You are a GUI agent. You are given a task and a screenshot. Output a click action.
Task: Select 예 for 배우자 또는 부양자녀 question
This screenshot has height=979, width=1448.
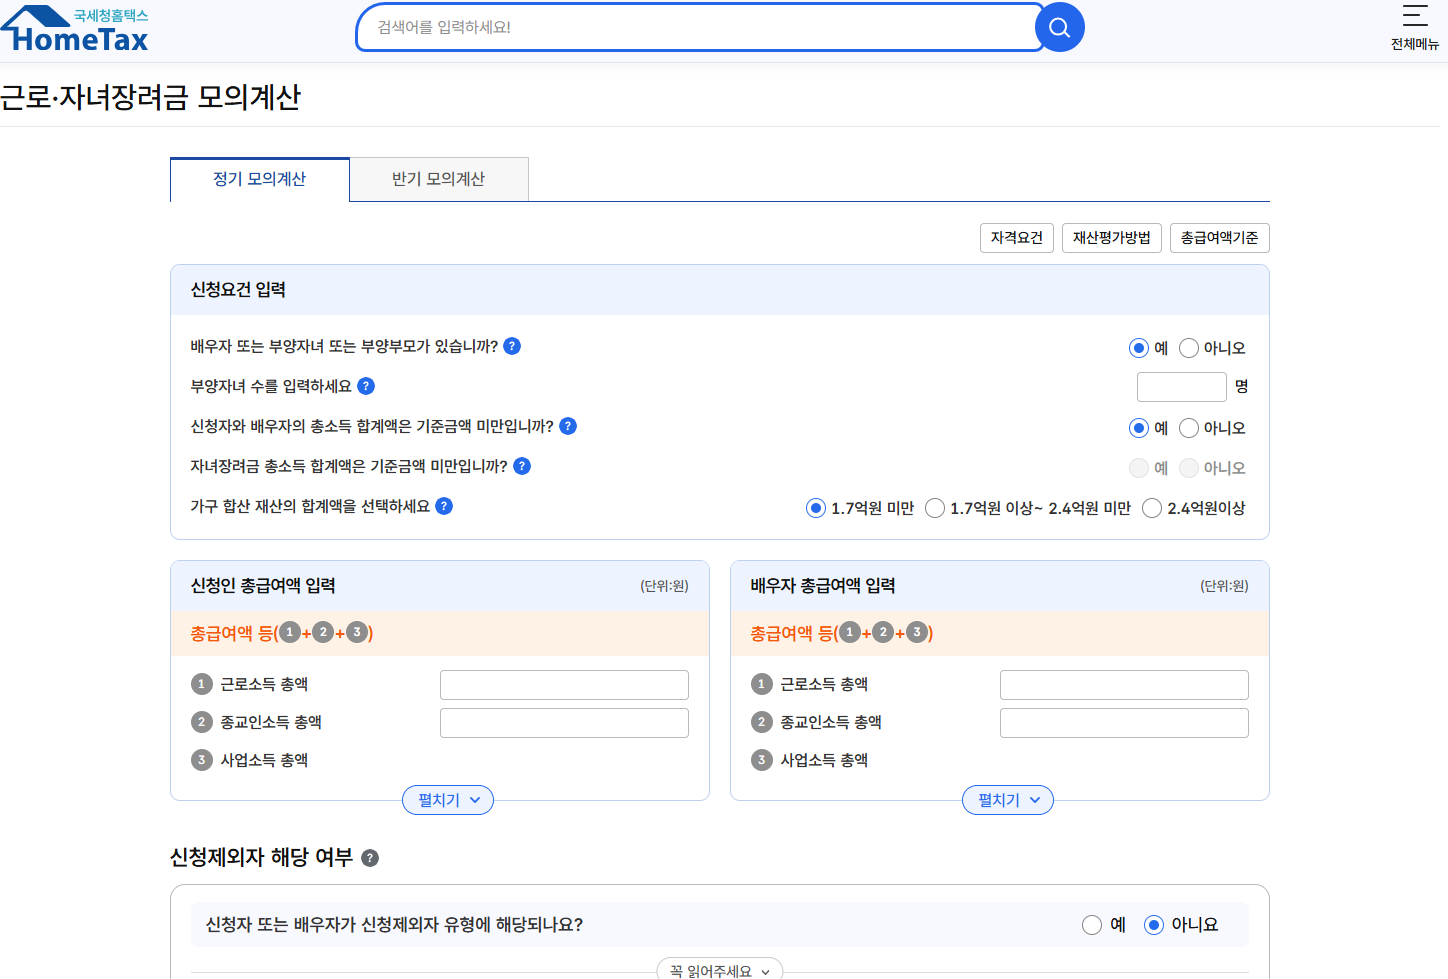(1139, 348)
